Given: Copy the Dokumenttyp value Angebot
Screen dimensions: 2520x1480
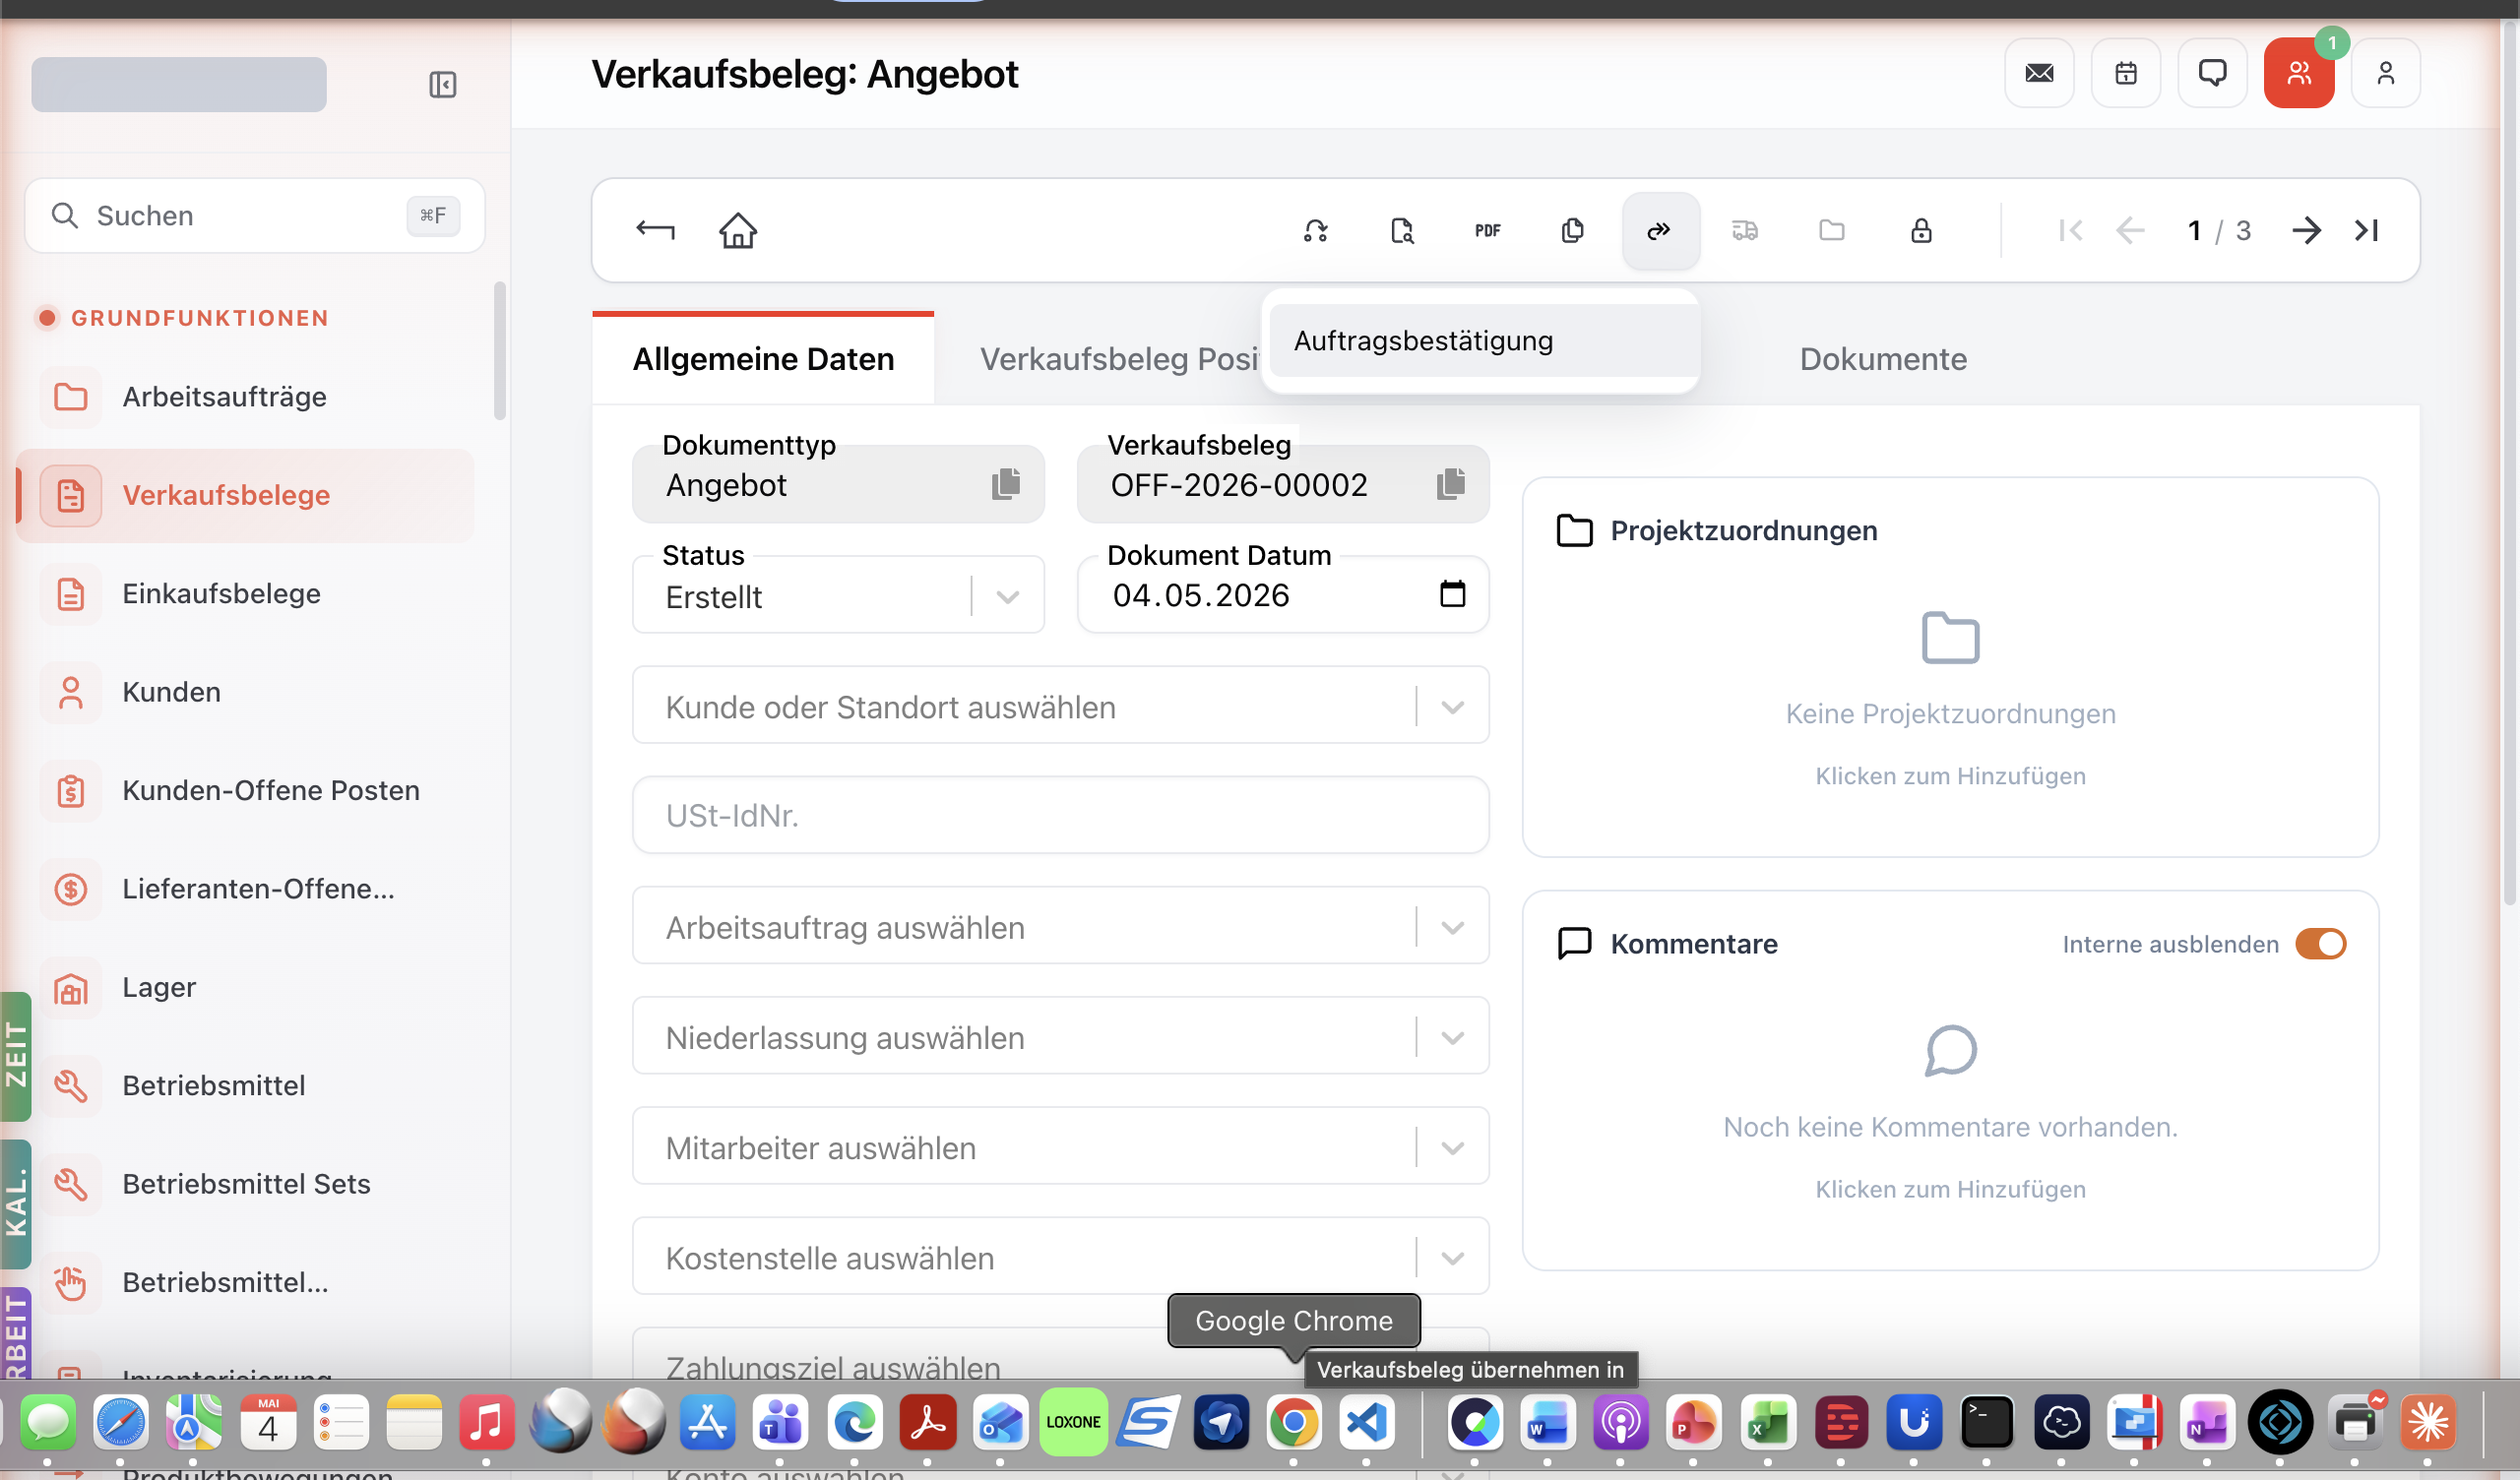Looking at the screenshot, I should 1005,484.
